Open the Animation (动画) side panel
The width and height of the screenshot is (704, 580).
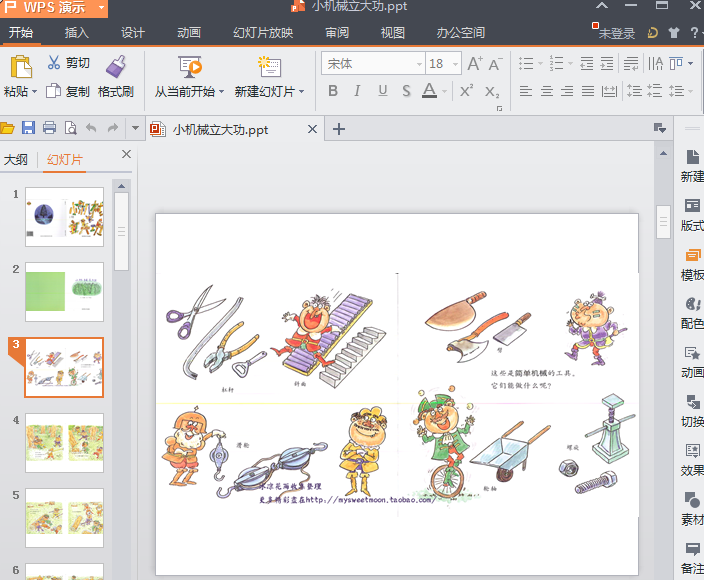692,353
